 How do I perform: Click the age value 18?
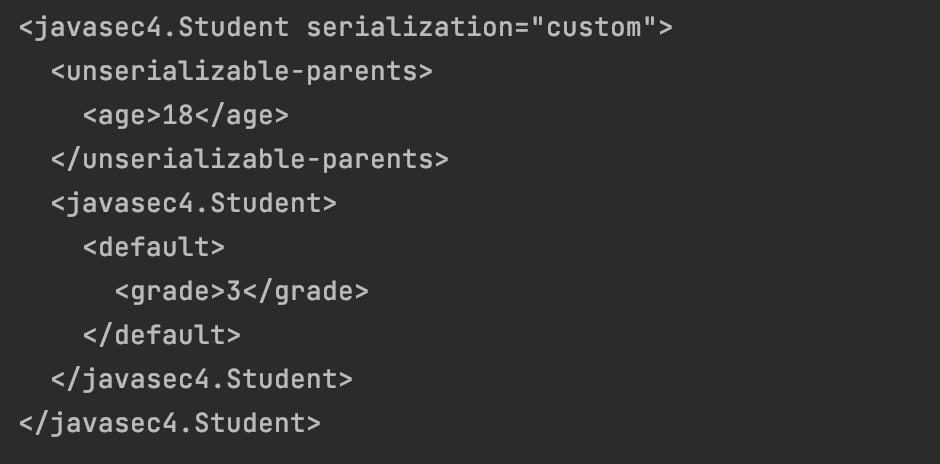pyautogui.click(x=177, y=116)
